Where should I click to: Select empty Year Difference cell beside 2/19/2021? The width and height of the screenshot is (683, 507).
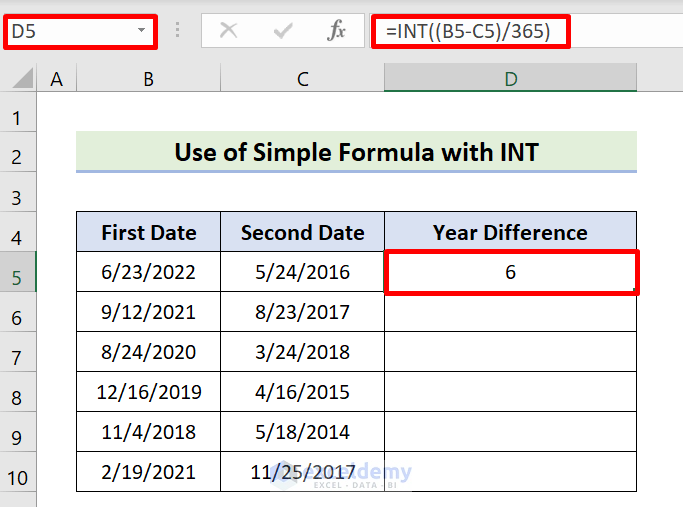511,472
